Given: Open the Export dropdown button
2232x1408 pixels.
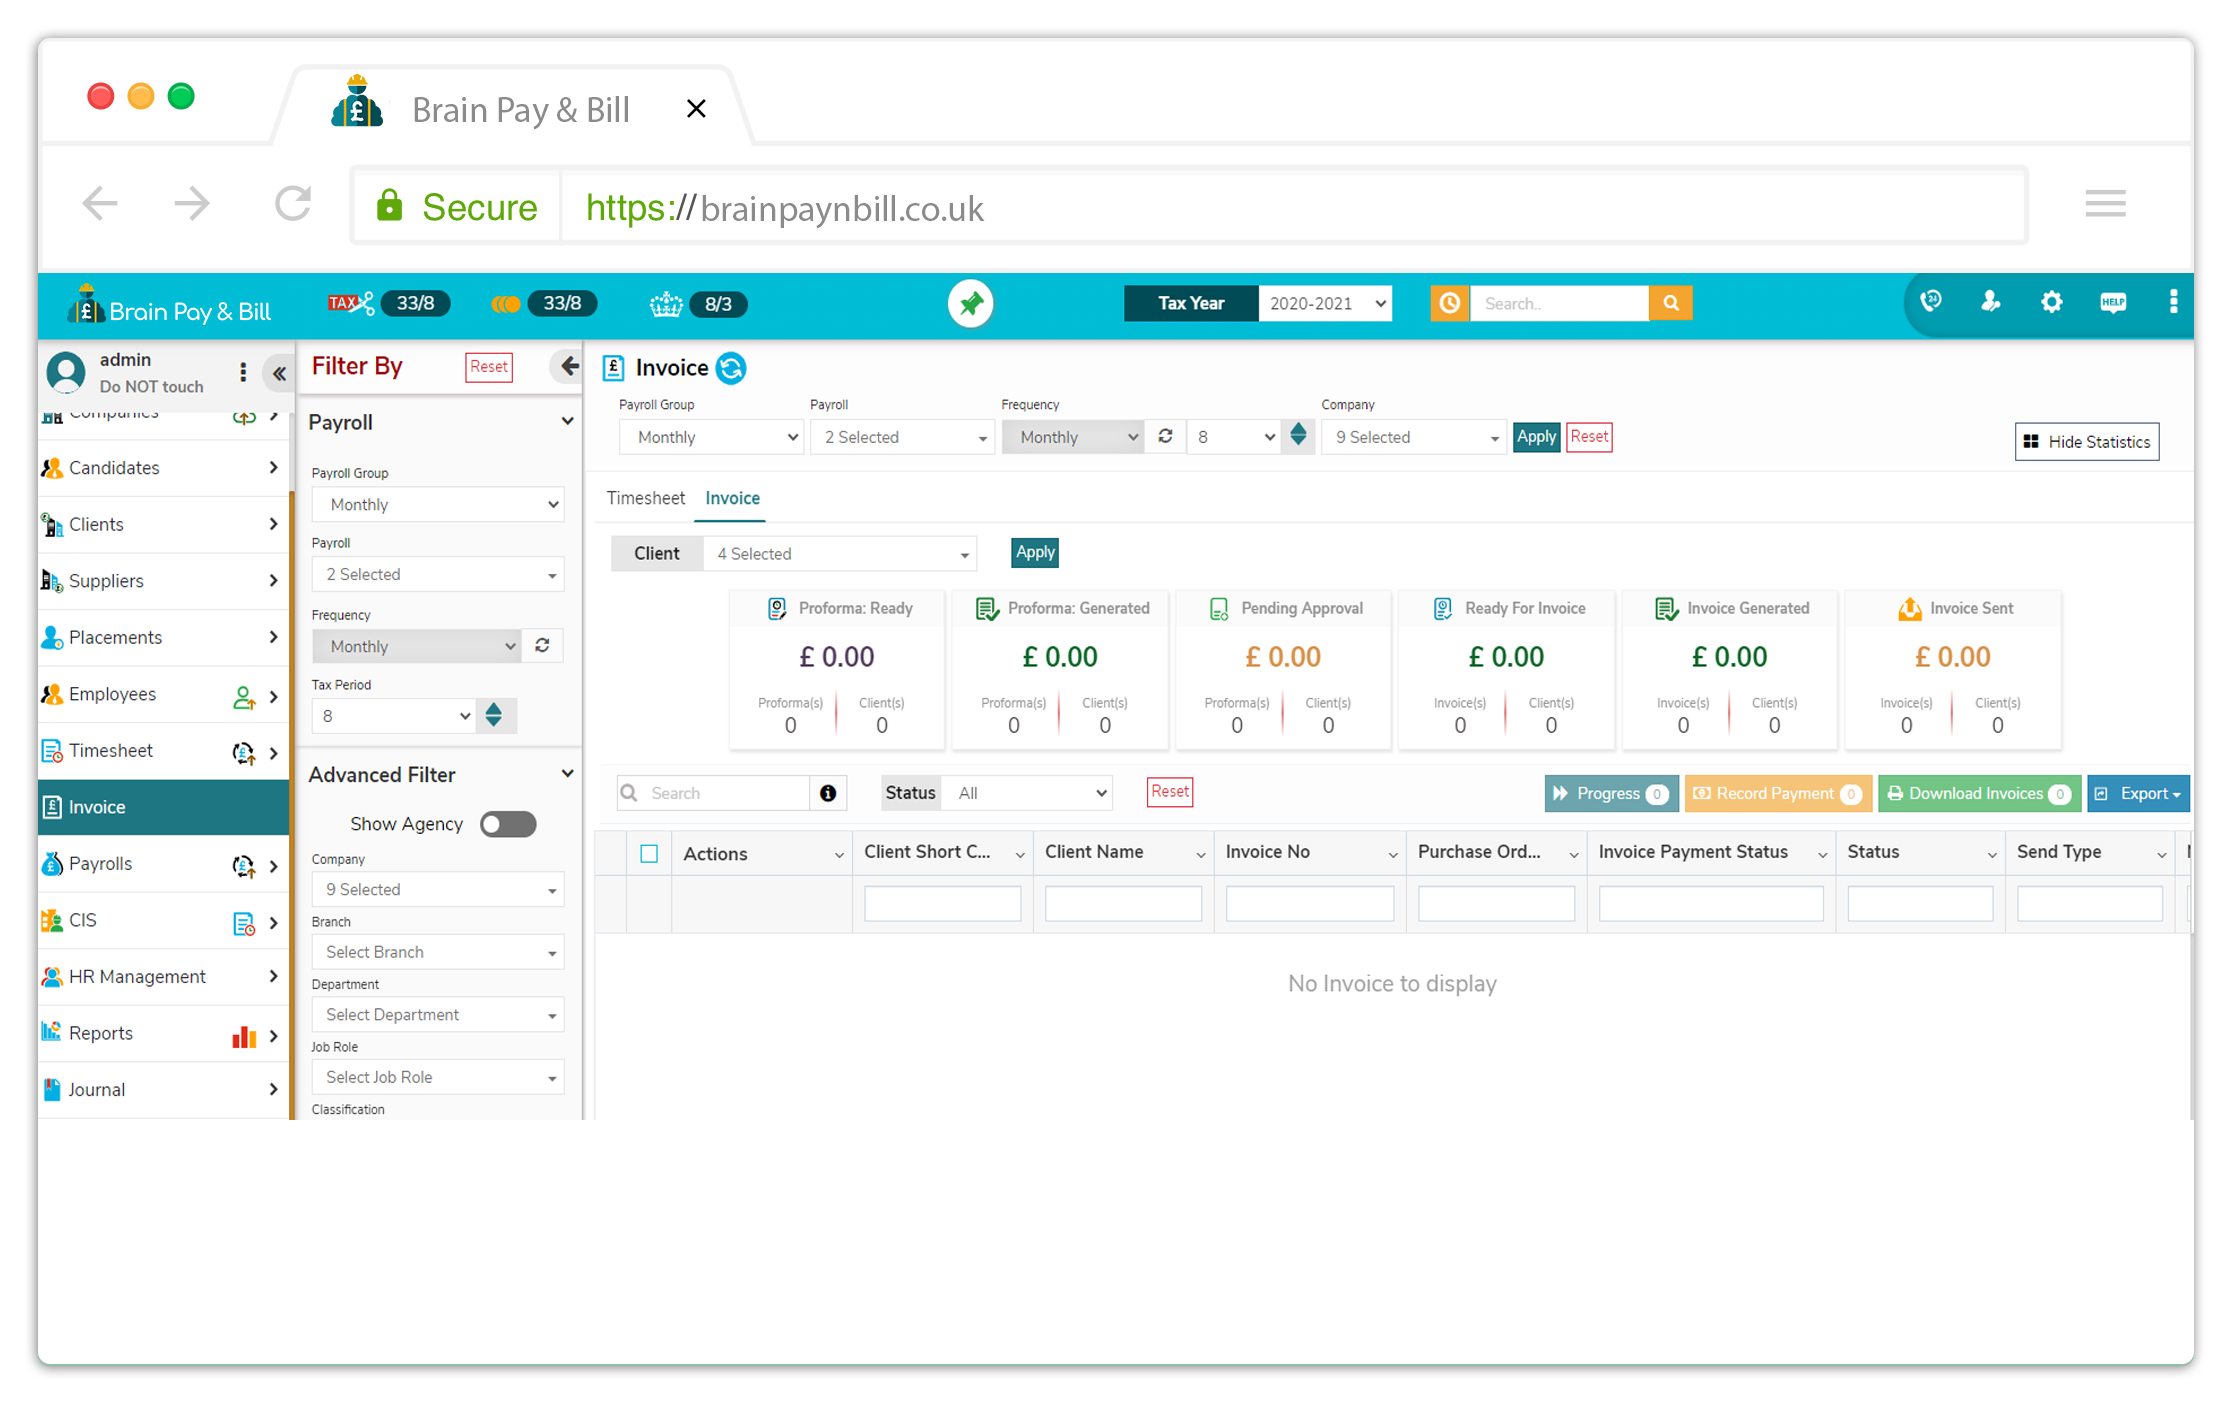Looking at the screenshot, I should coord(2138,793).
